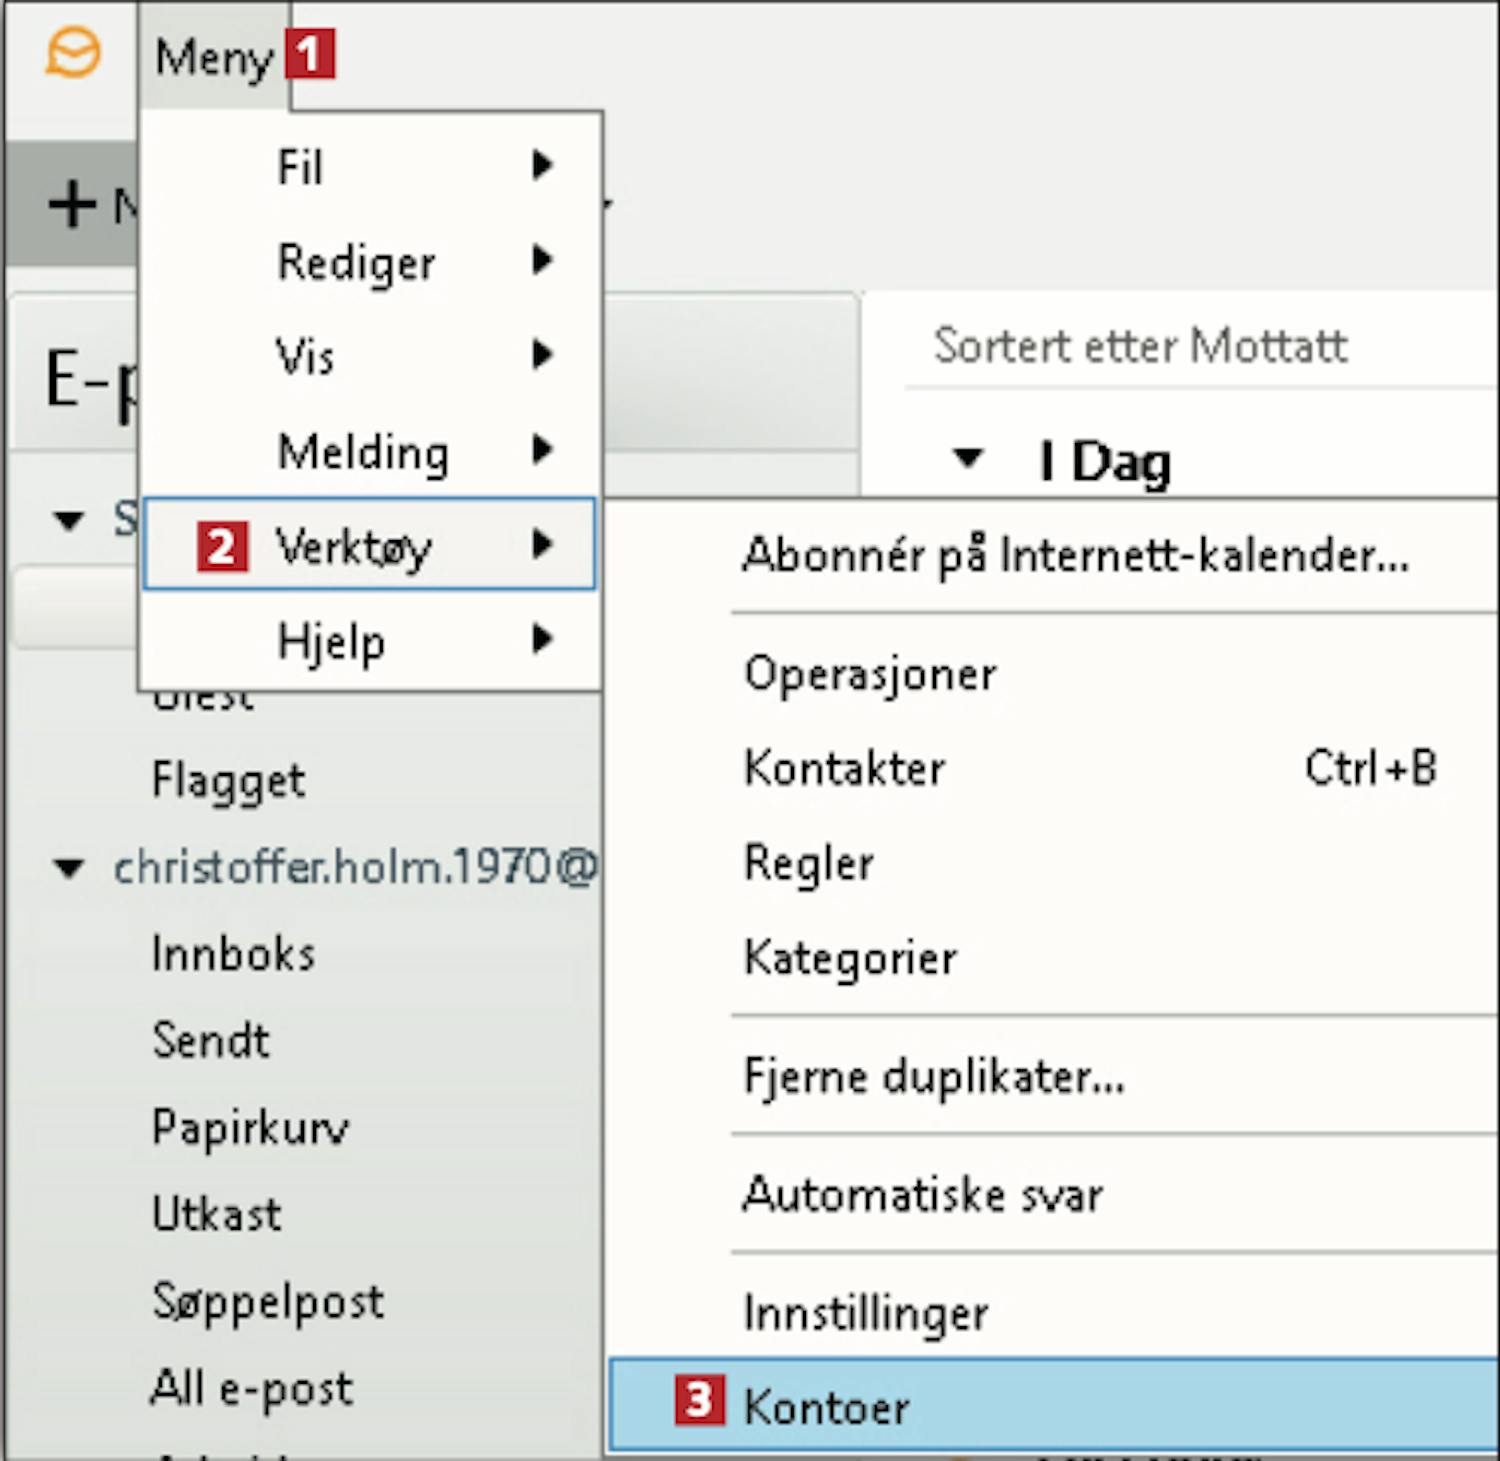Click the plus New message icon
The image size is (1500, 1461).
[x=72, y=206]
